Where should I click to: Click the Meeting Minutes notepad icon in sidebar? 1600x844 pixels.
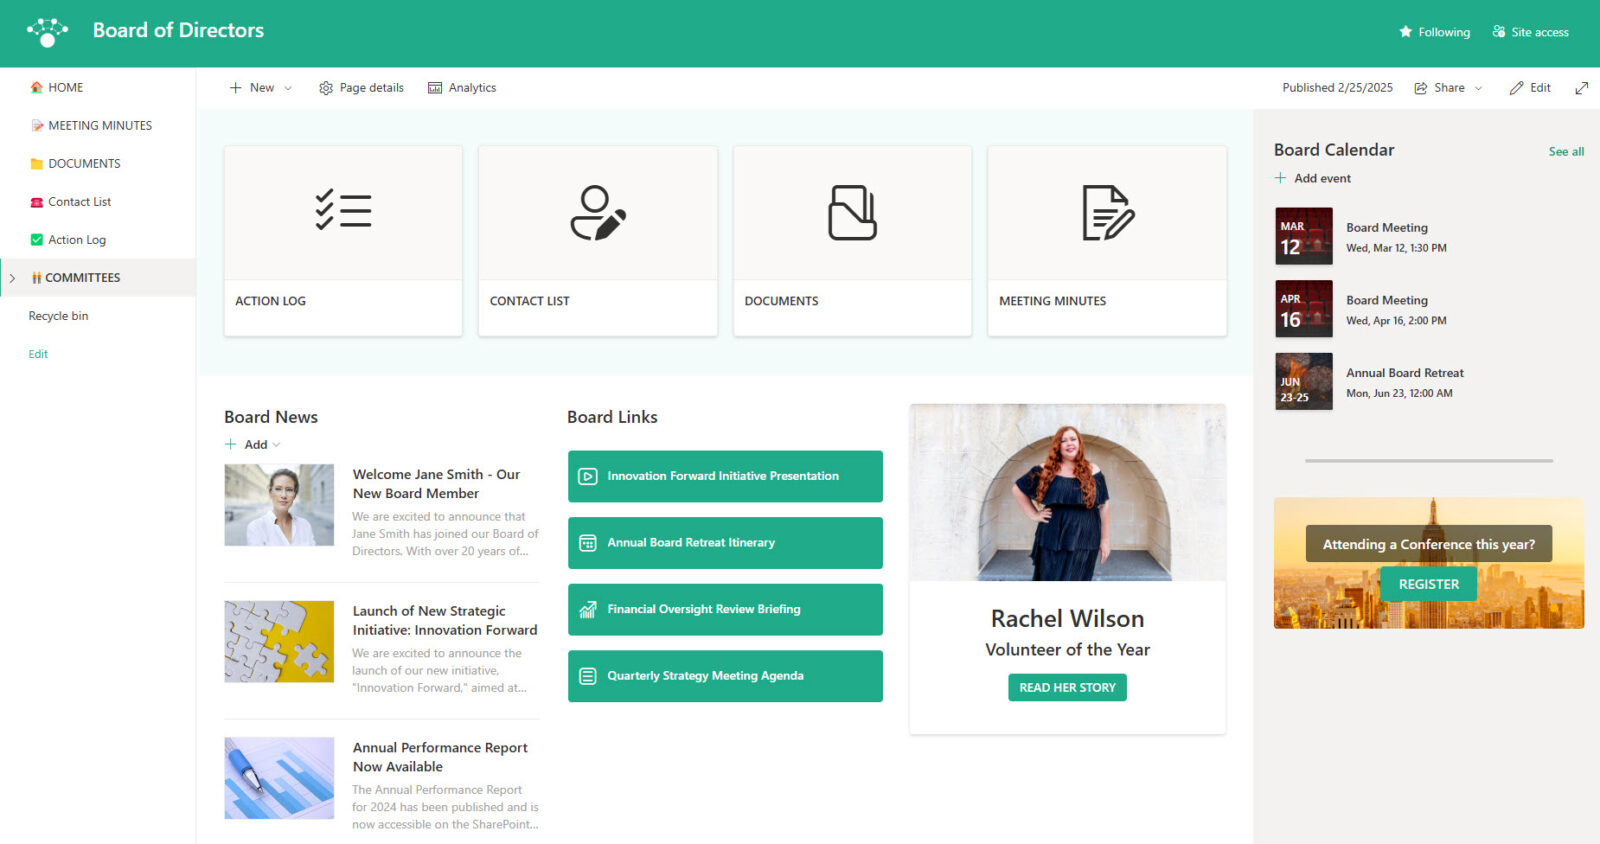point(37,126)
